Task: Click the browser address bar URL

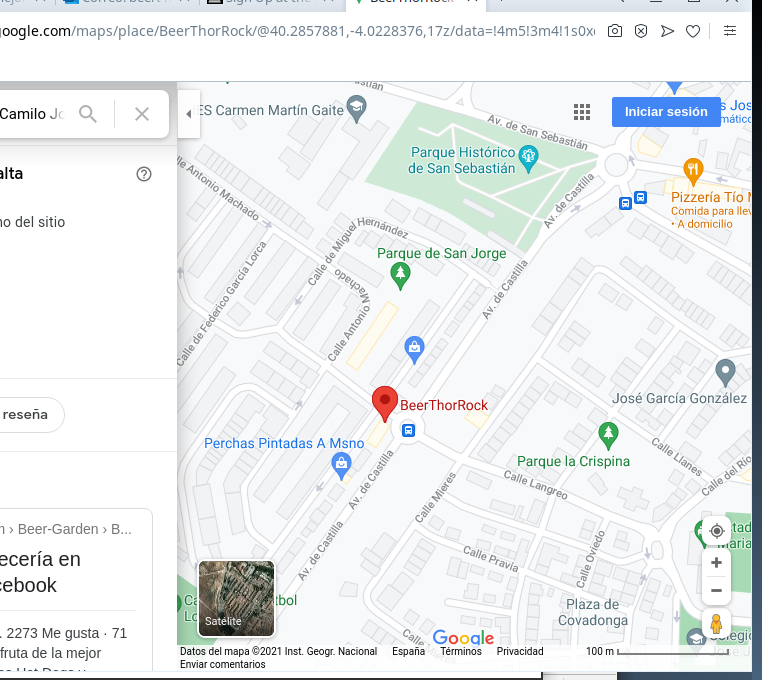Action: click(x=297, y=31)
